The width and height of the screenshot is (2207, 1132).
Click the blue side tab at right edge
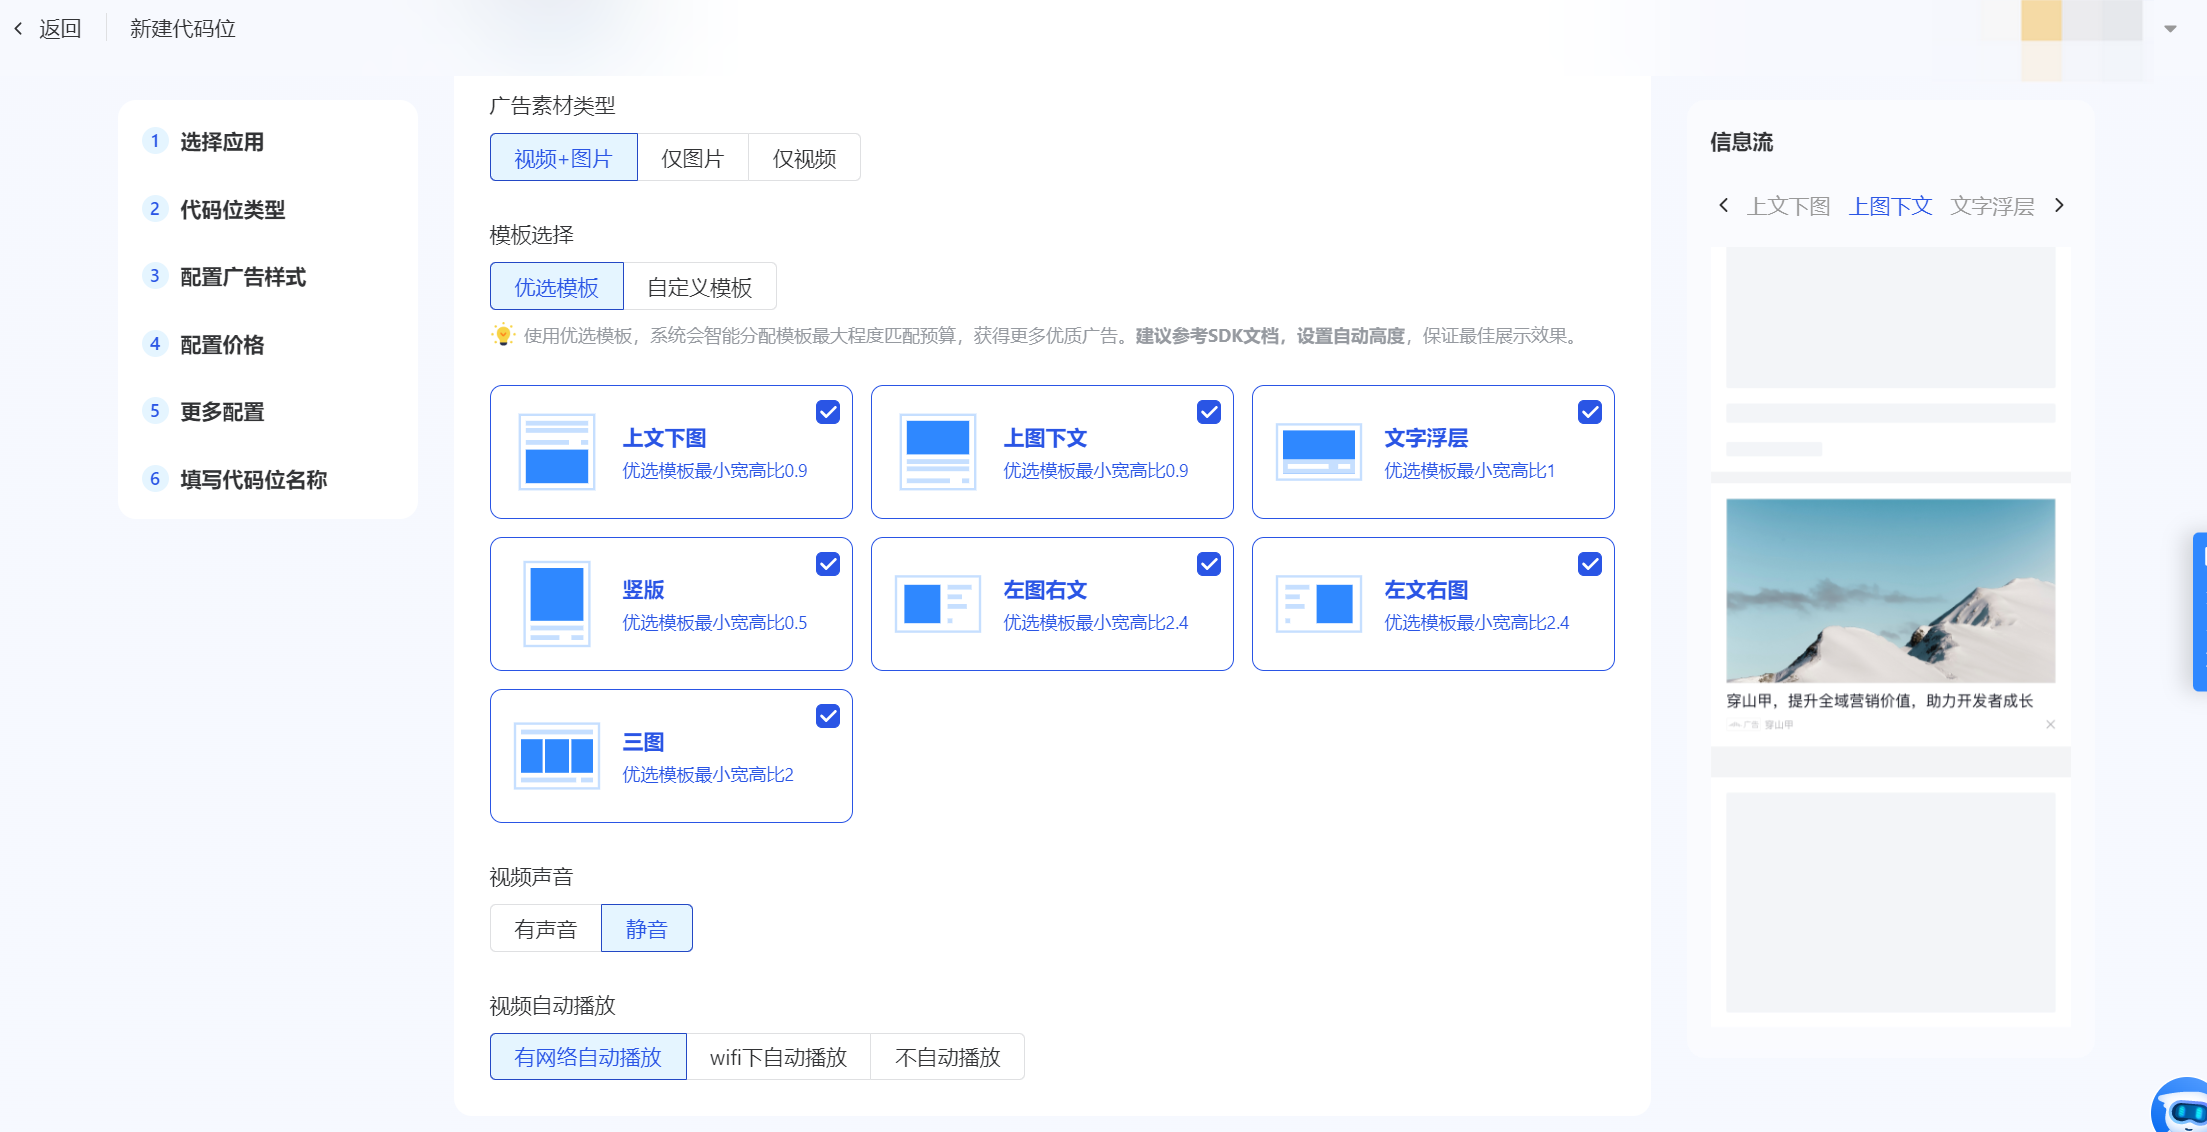[x=2200, y=612]
